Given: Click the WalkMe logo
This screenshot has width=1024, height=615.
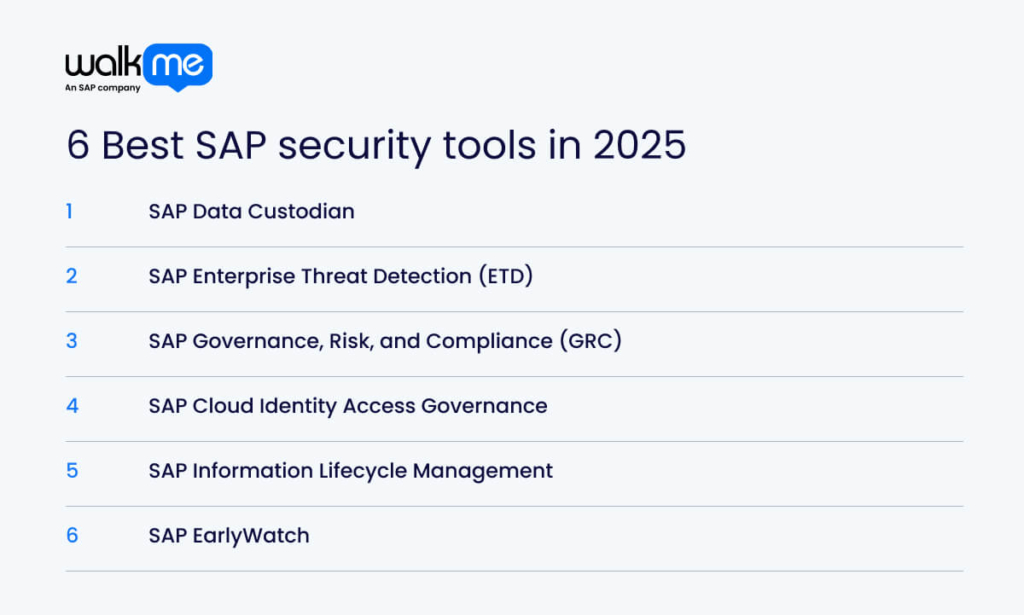Looking at the screenshot, I should pyautogui.click(x=138, y=68).
